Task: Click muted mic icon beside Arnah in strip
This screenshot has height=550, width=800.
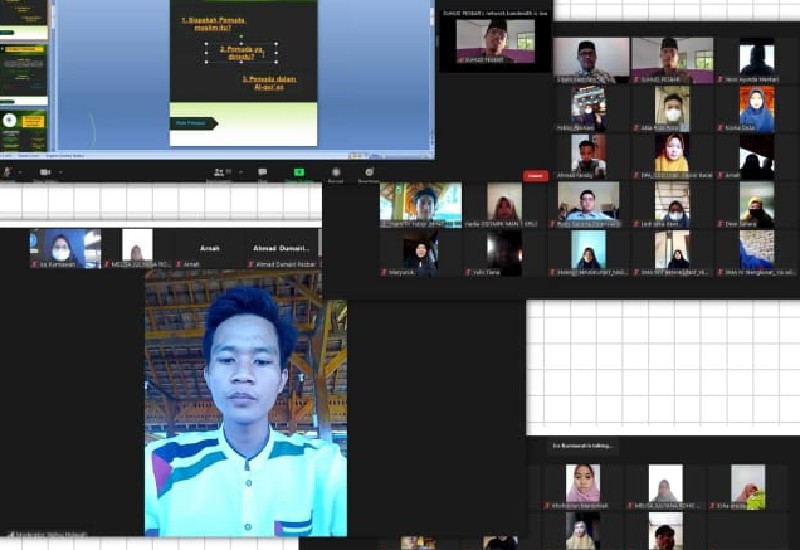Action: coord(179,264)
